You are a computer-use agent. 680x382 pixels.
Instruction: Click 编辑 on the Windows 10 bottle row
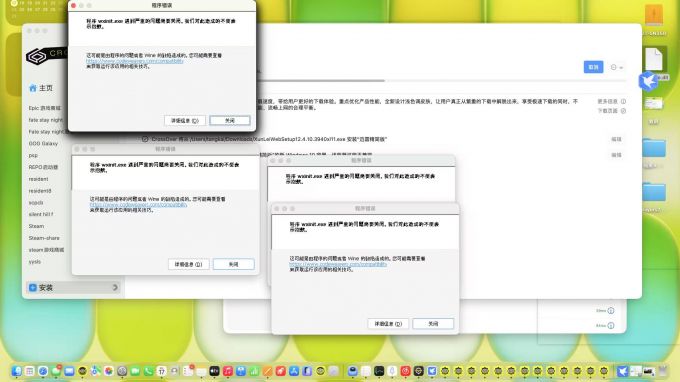point(616,155)
